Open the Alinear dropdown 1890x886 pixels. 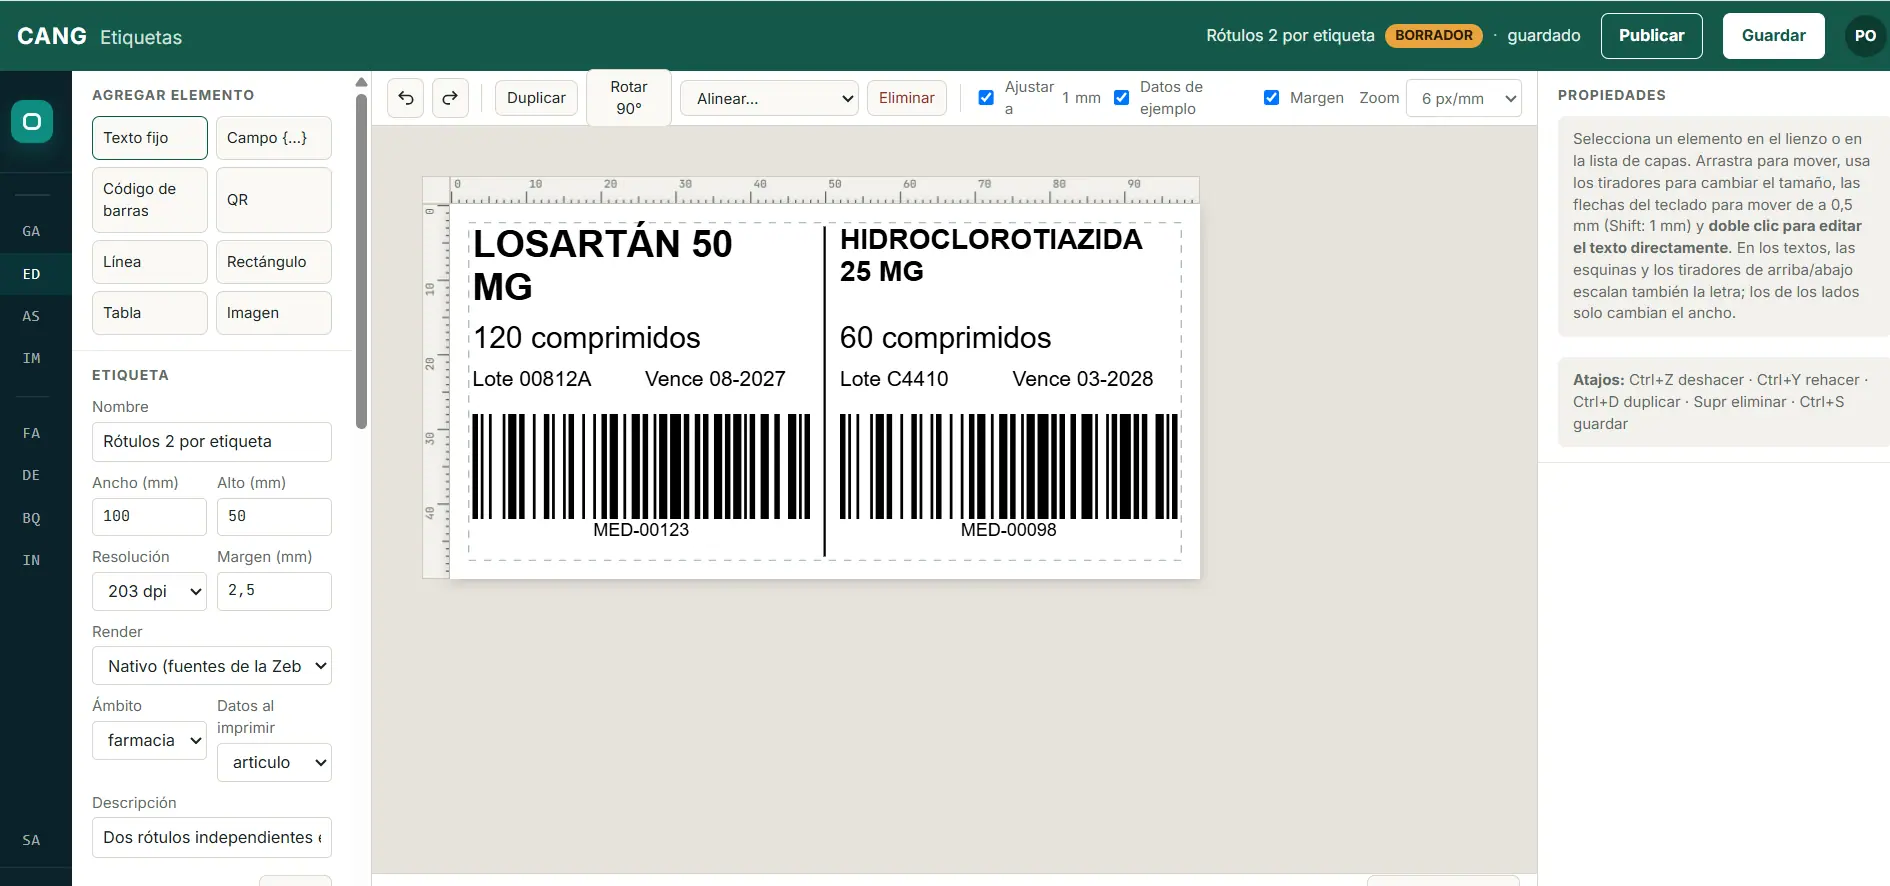[769, 98]
